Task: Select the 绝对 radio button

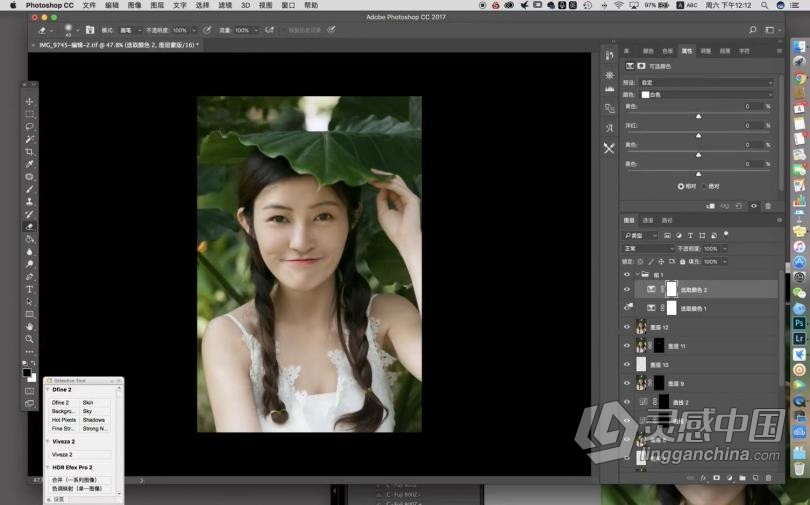Action: pyautogui.click(x=705, y=186)
